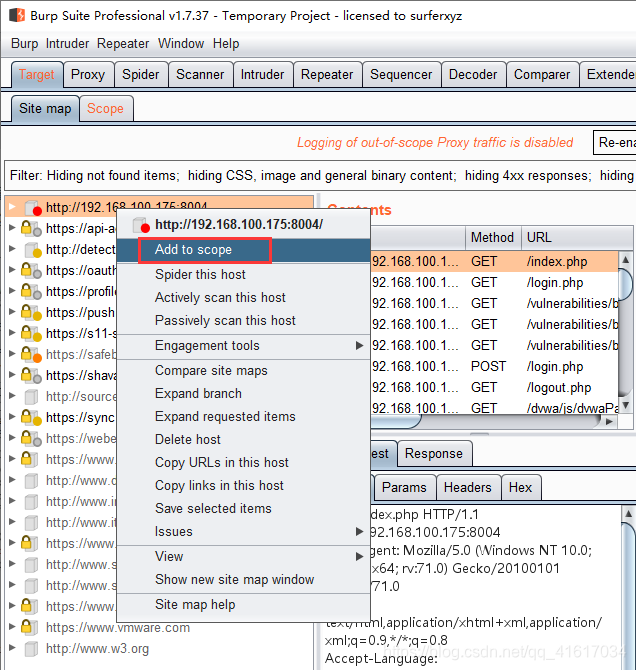This screenshot has height=670, width=636.
Task: Click the lock icon beside https://s11 host
Action: click(x=31, y=333)
